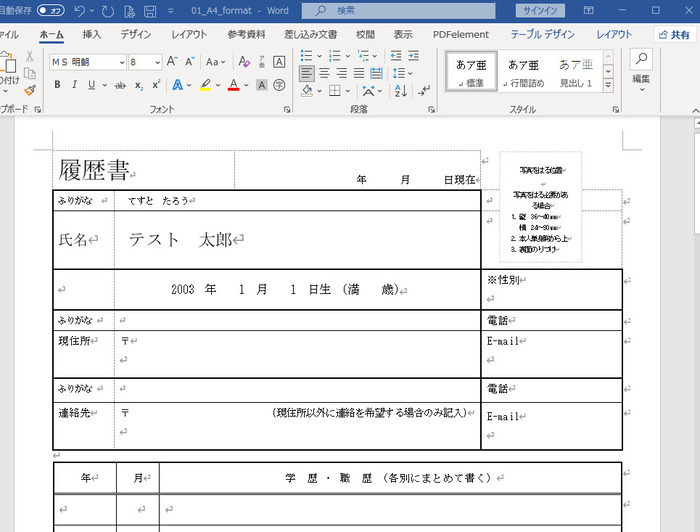Click the Redo icon in title bar
Image resolution: width=700 pixels, height=532 pixels.
click(x=108, y=11)
